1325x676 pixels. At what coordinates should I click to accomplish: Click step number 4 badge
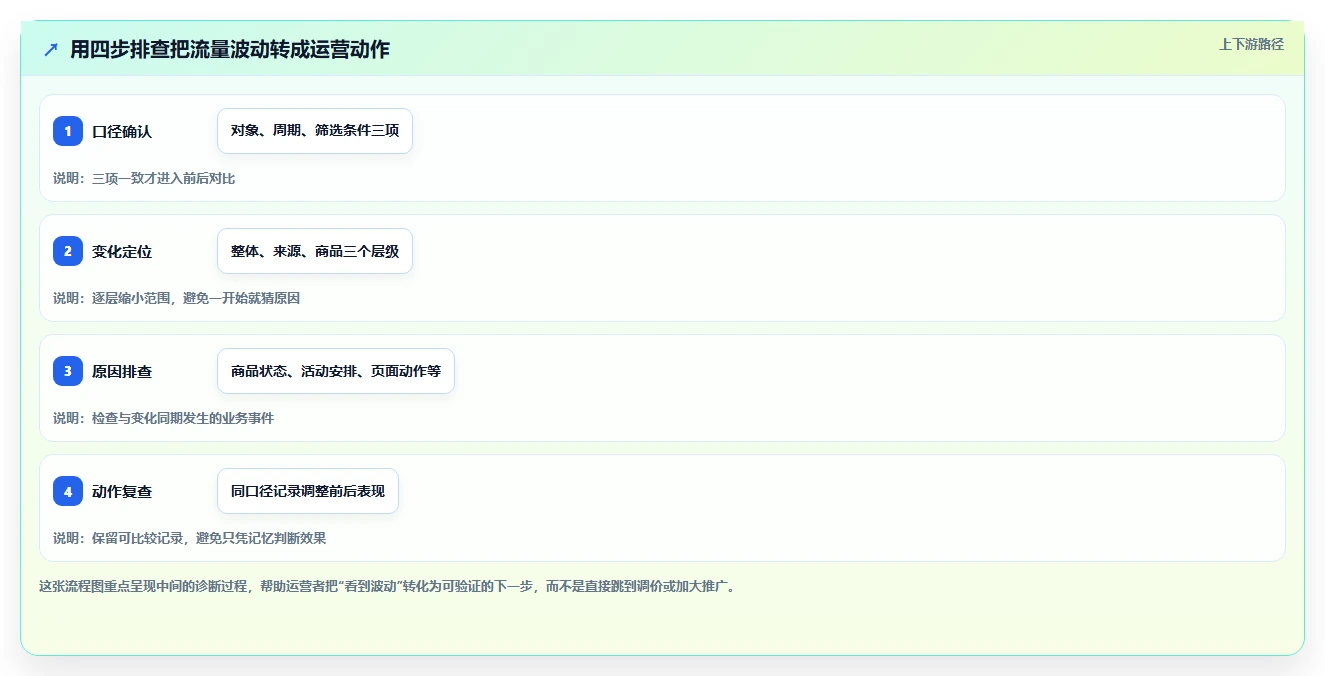tap(68, 491)
